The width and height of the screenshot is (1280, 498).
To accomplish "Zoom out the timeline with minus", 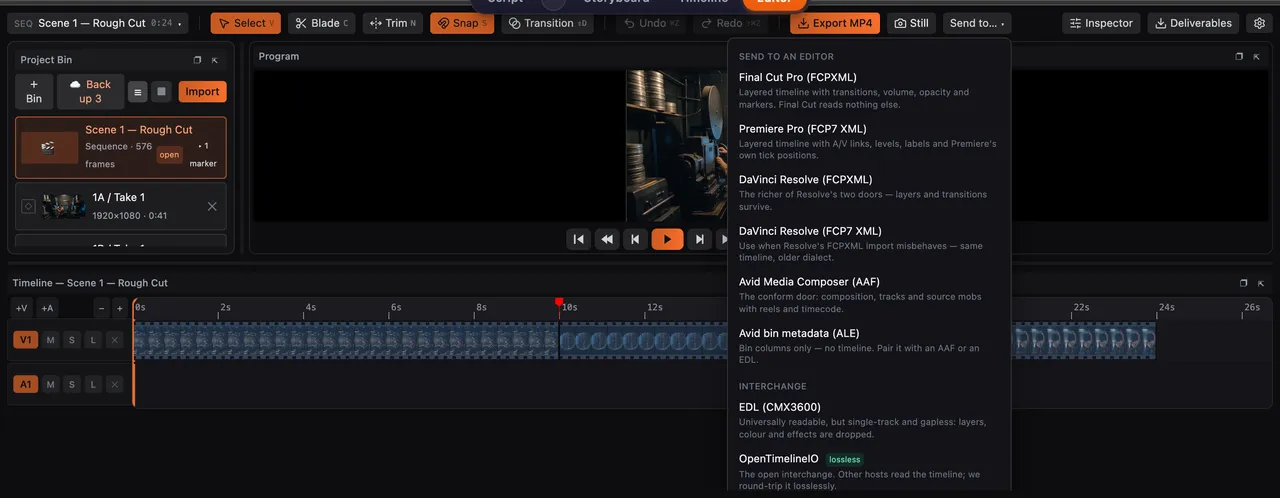I will (101, 308).
